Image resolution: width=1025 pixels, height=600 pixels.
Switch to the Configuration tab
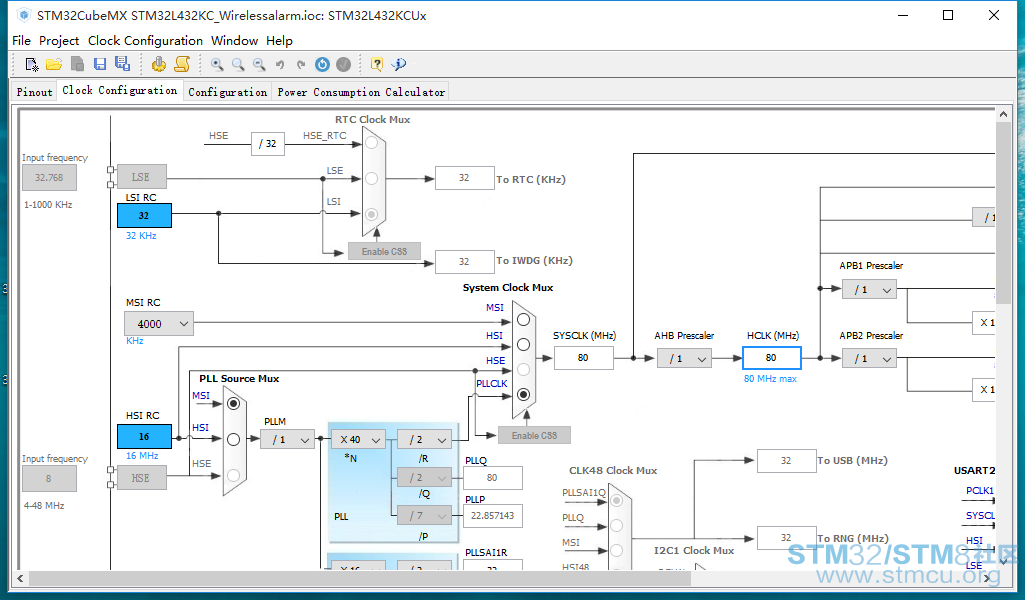click(227, 92)
